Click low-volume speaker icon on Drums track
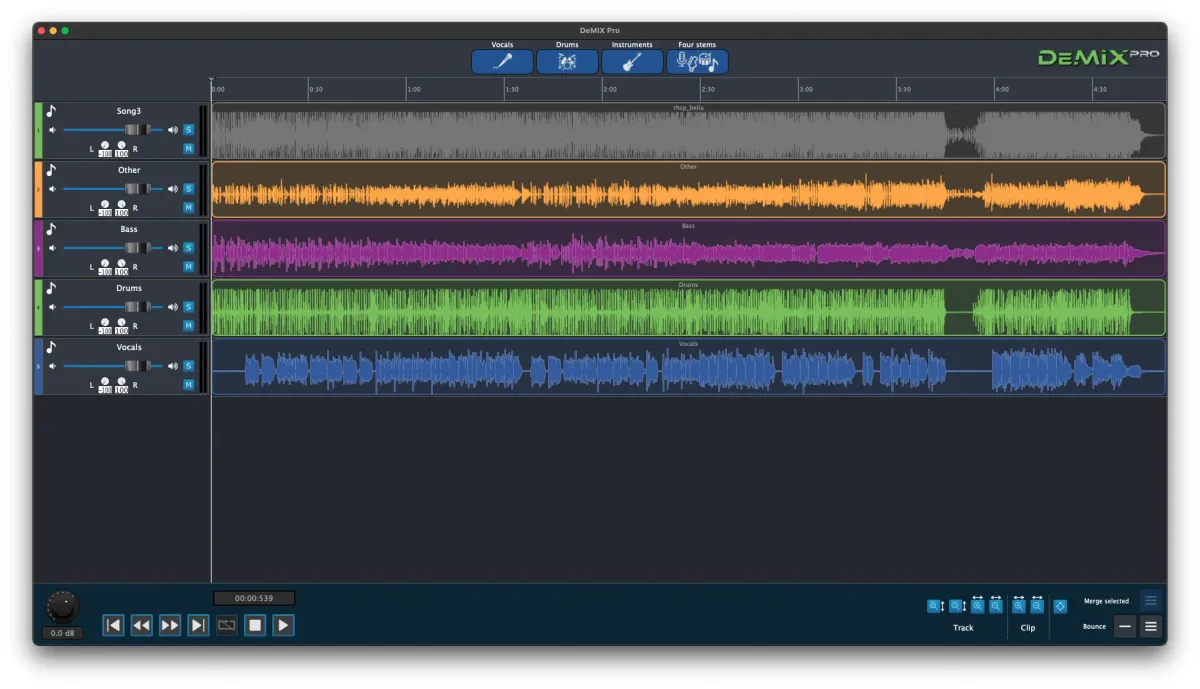This screenshot has width=1200, height=689. click(52, 307)
